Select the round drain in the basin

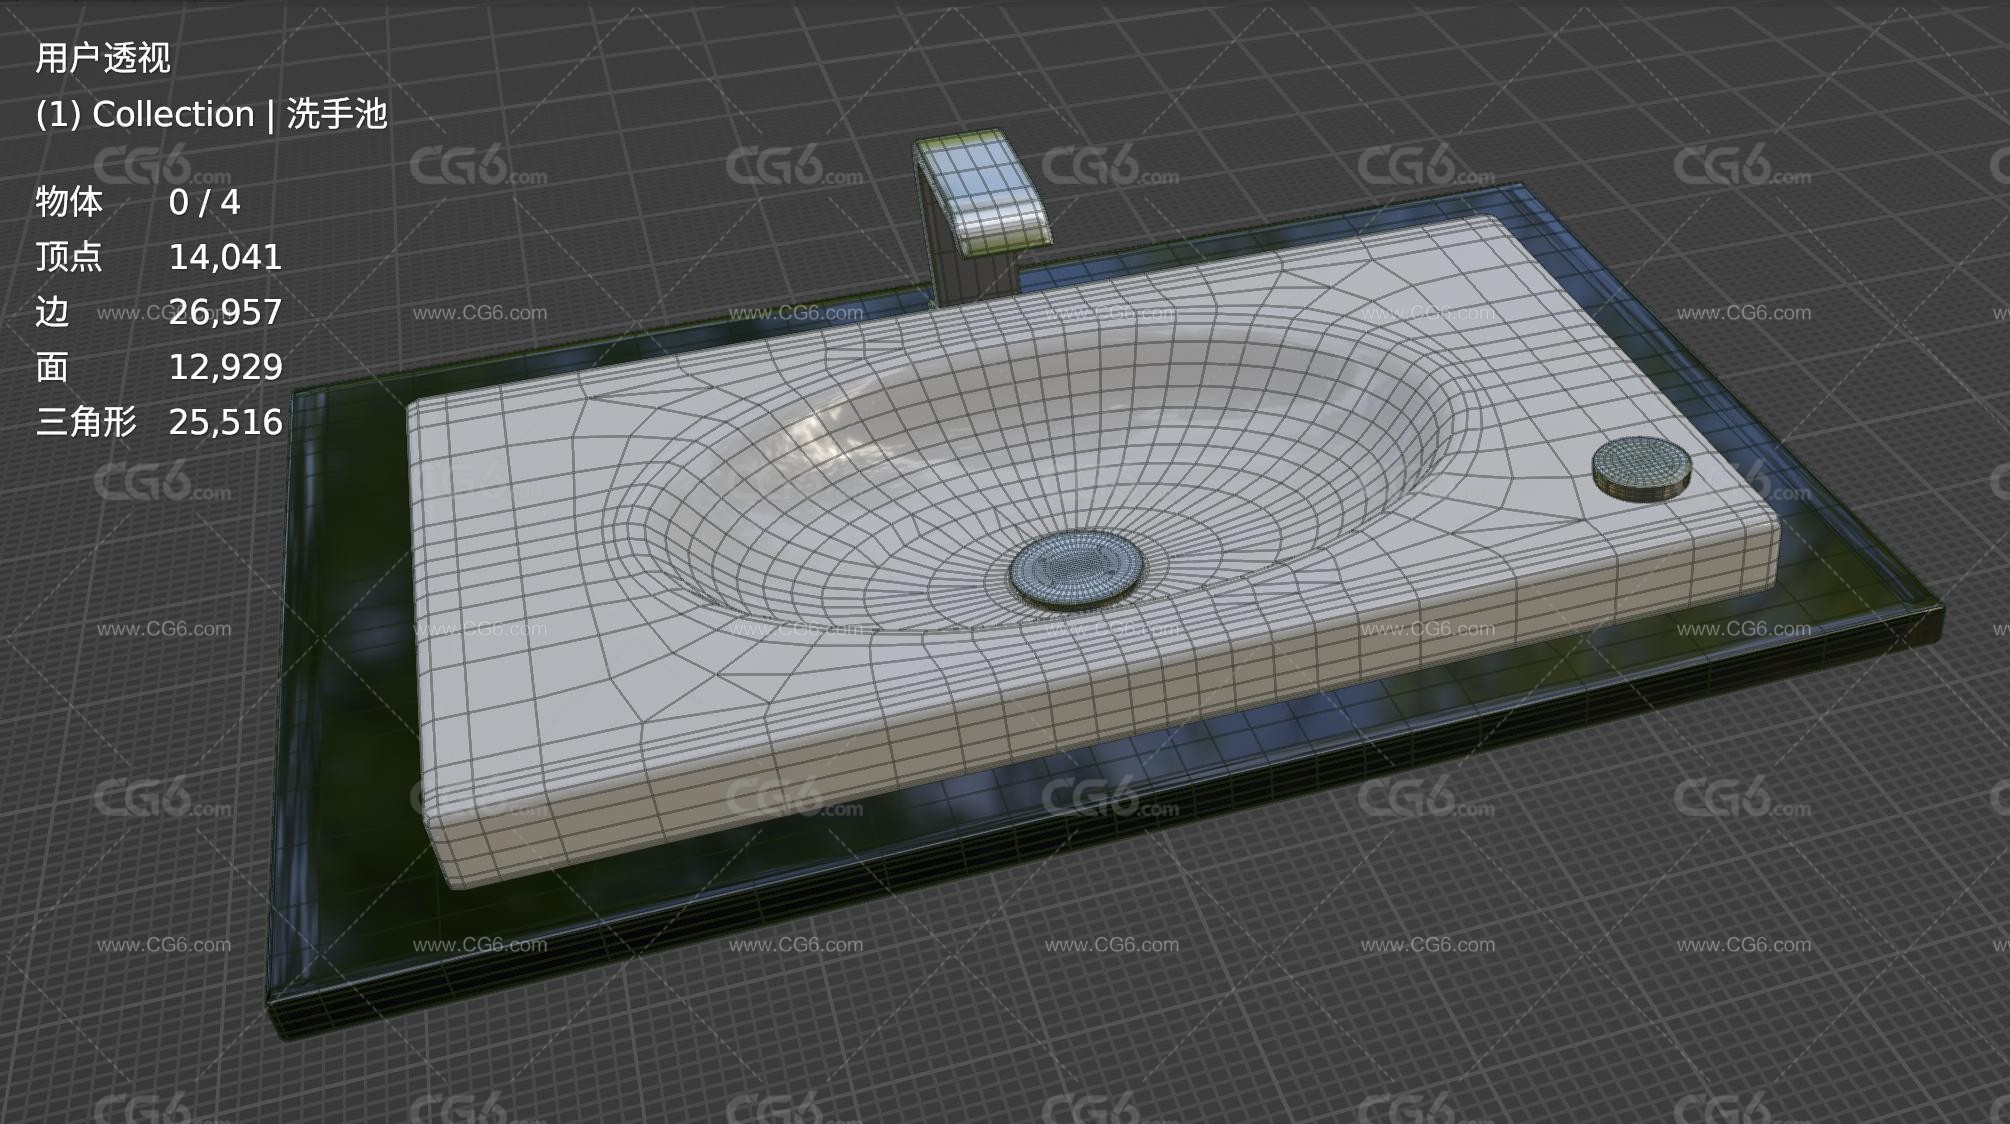(x=1076, y=570)
